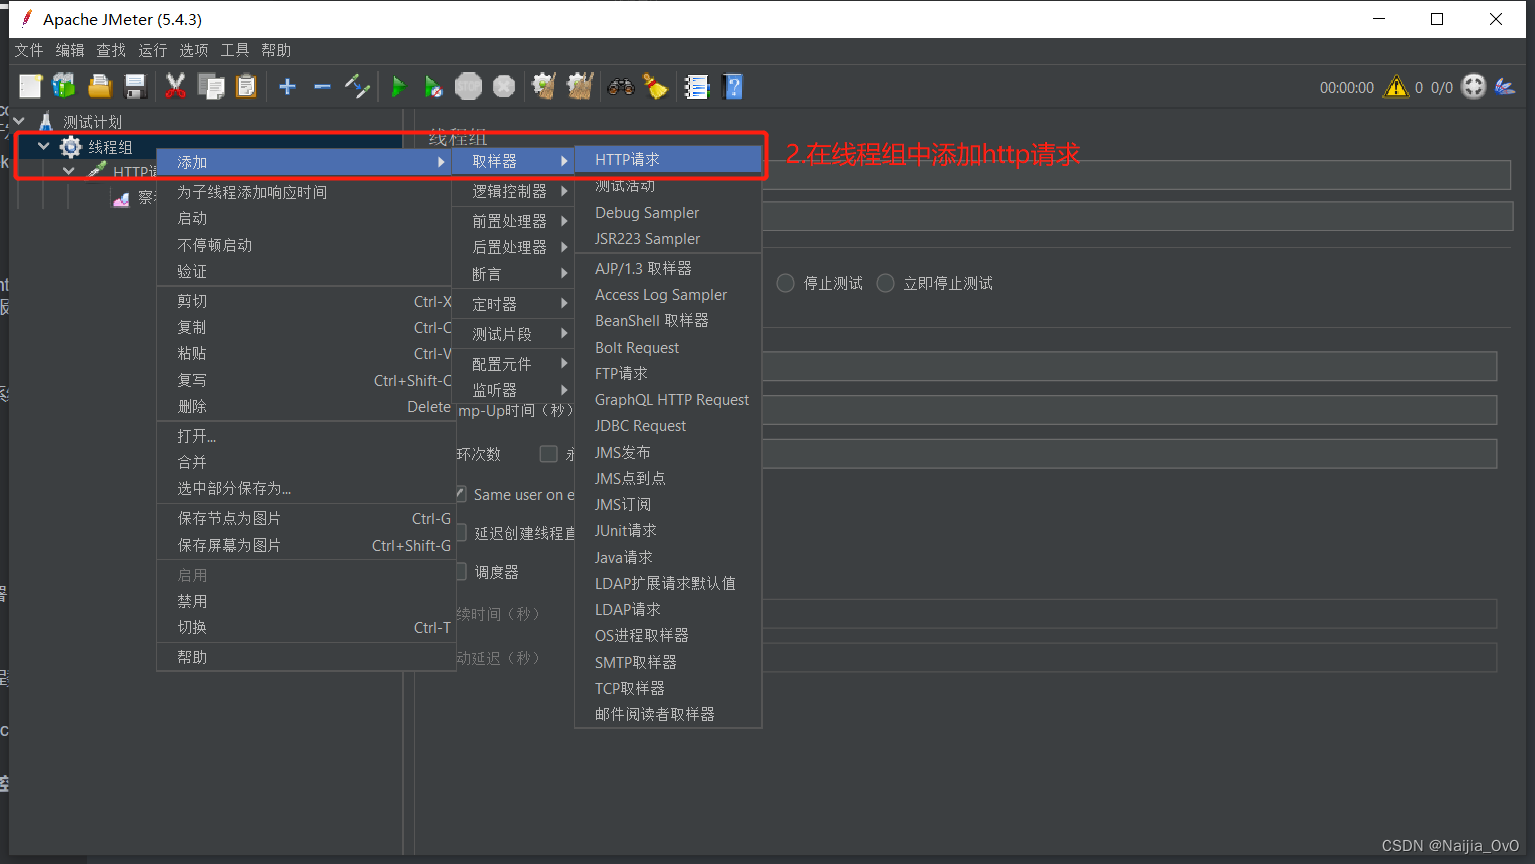The image size is (1535, 864).
Task: Choose JDBC Request sampler
Action: point(668,426)
